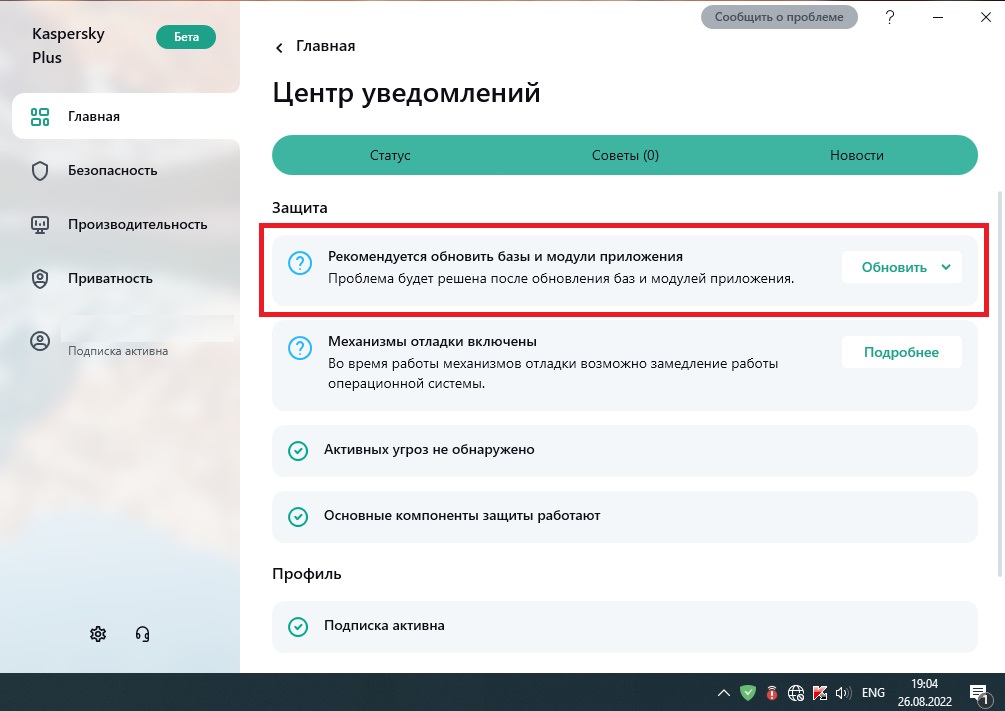Screen dimensions: 1005x711
Task: Open the Приватность section
Action: pos(110,278)
